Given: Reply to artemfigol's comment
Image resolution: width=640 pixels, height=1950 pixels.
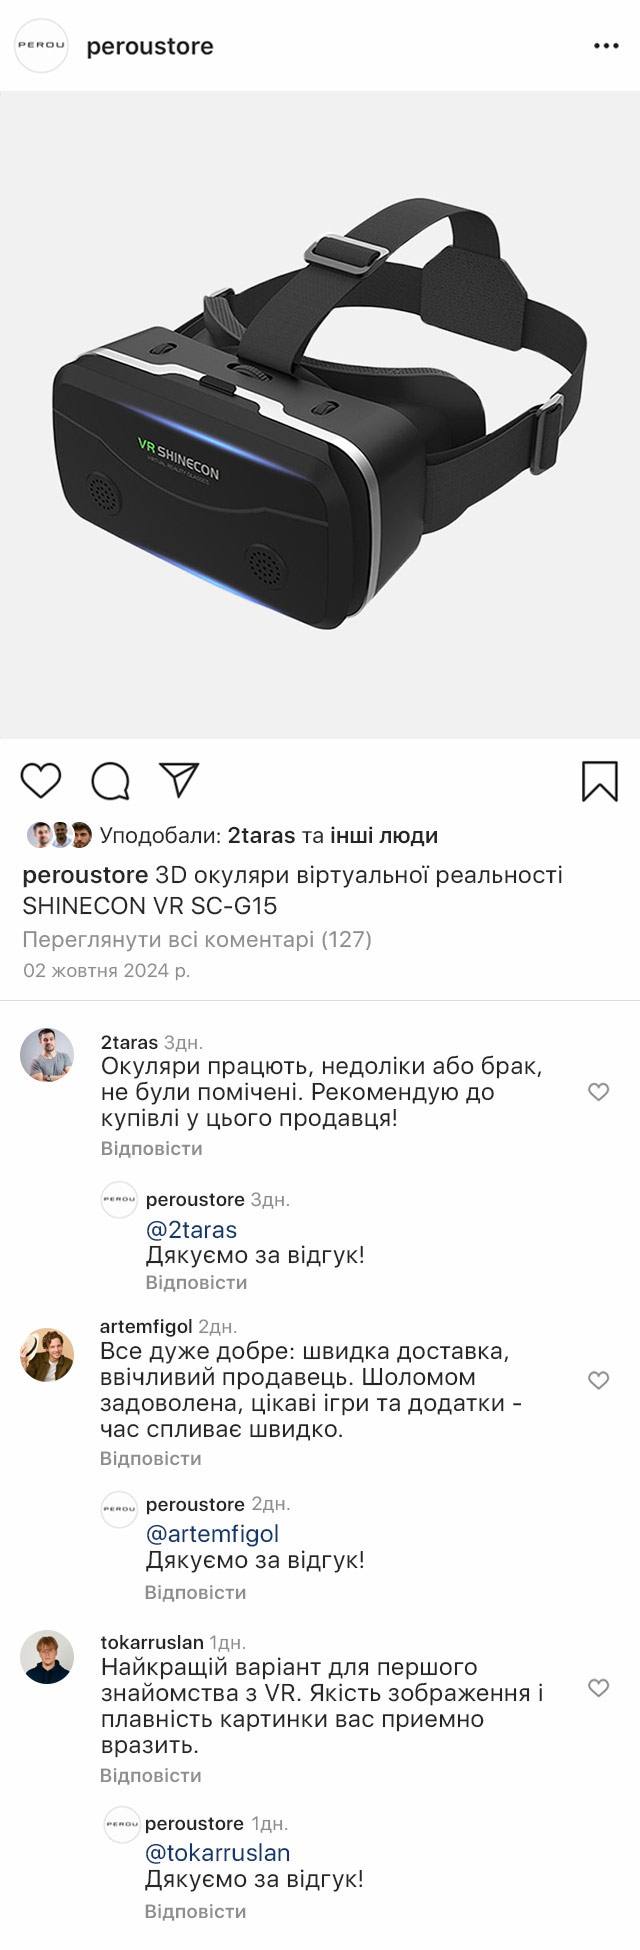Looking at the screenshot, I should pyautogui.click(x=150, y=1458).
